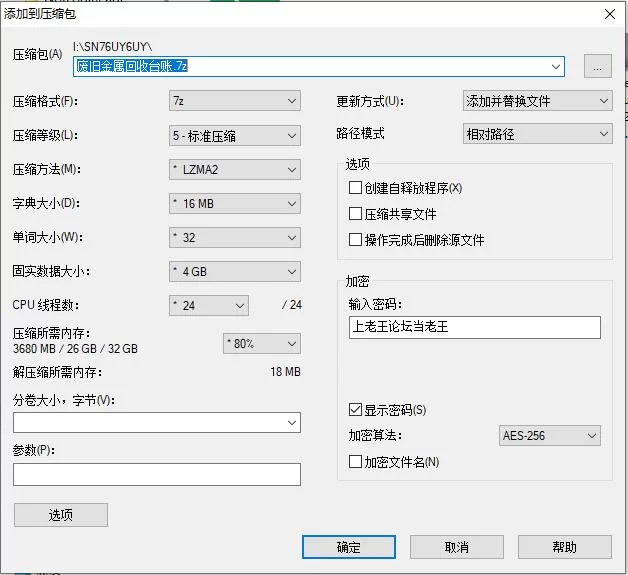
Task: Click the 3680 MB / 26 GB / 32 GB text
Action: point(75,349)
